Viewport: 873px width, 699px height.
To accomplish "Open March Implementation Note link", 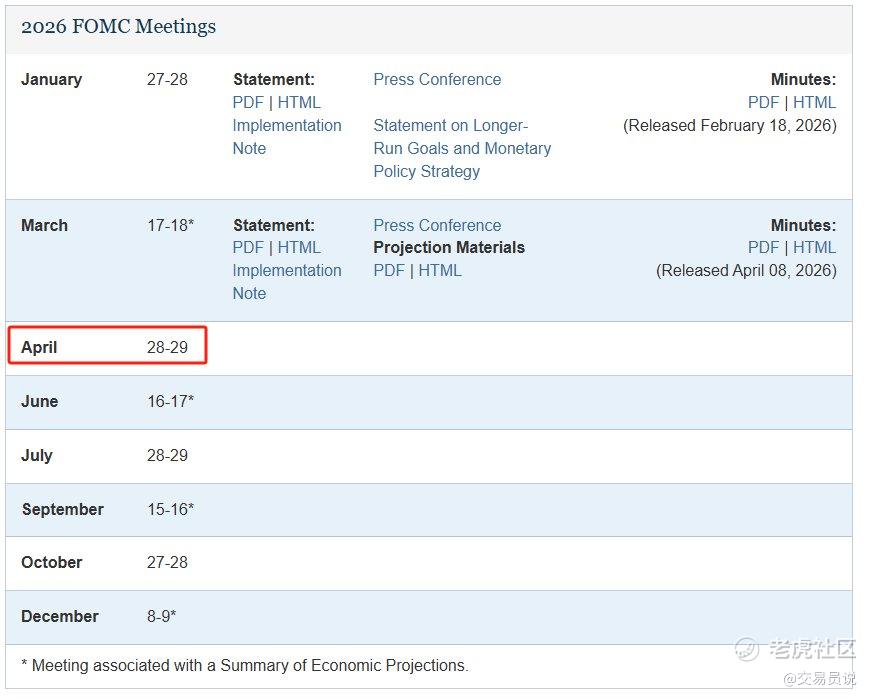I will tap(286, 281).
